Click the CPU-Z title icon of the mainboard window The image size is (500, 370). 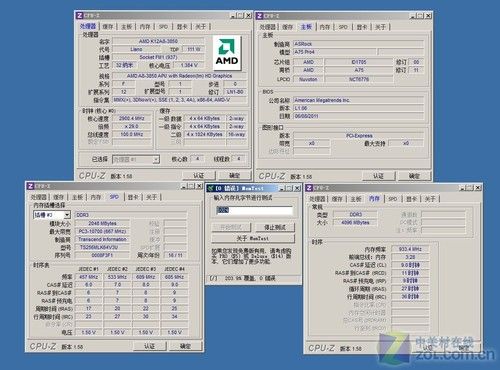[259, 16]
